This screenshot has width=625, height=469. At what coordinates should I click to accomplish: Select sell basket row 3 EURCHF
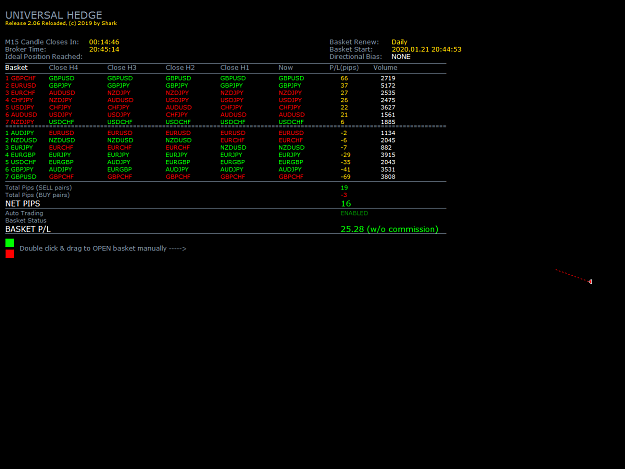pos(20,92)
